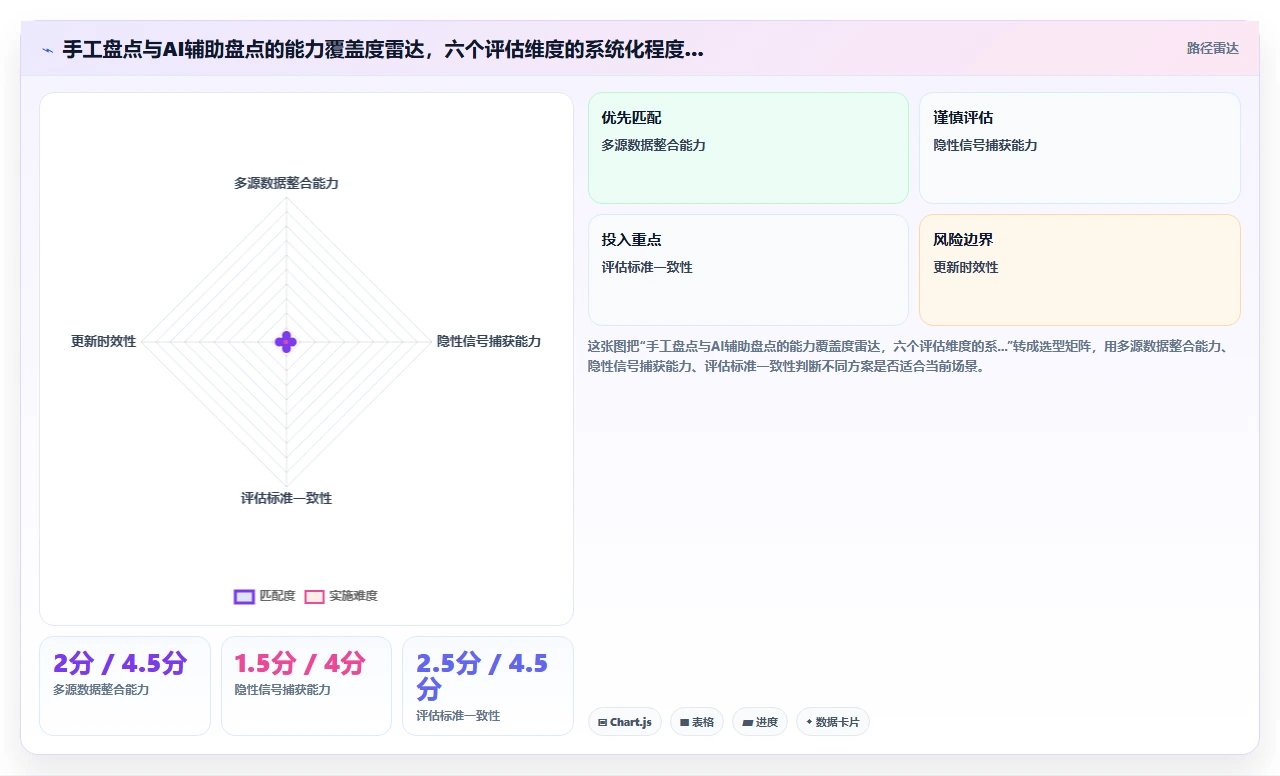Click the icon in the 进度 chip
This screenshot has width=1280, height=776.
(747, 722)
